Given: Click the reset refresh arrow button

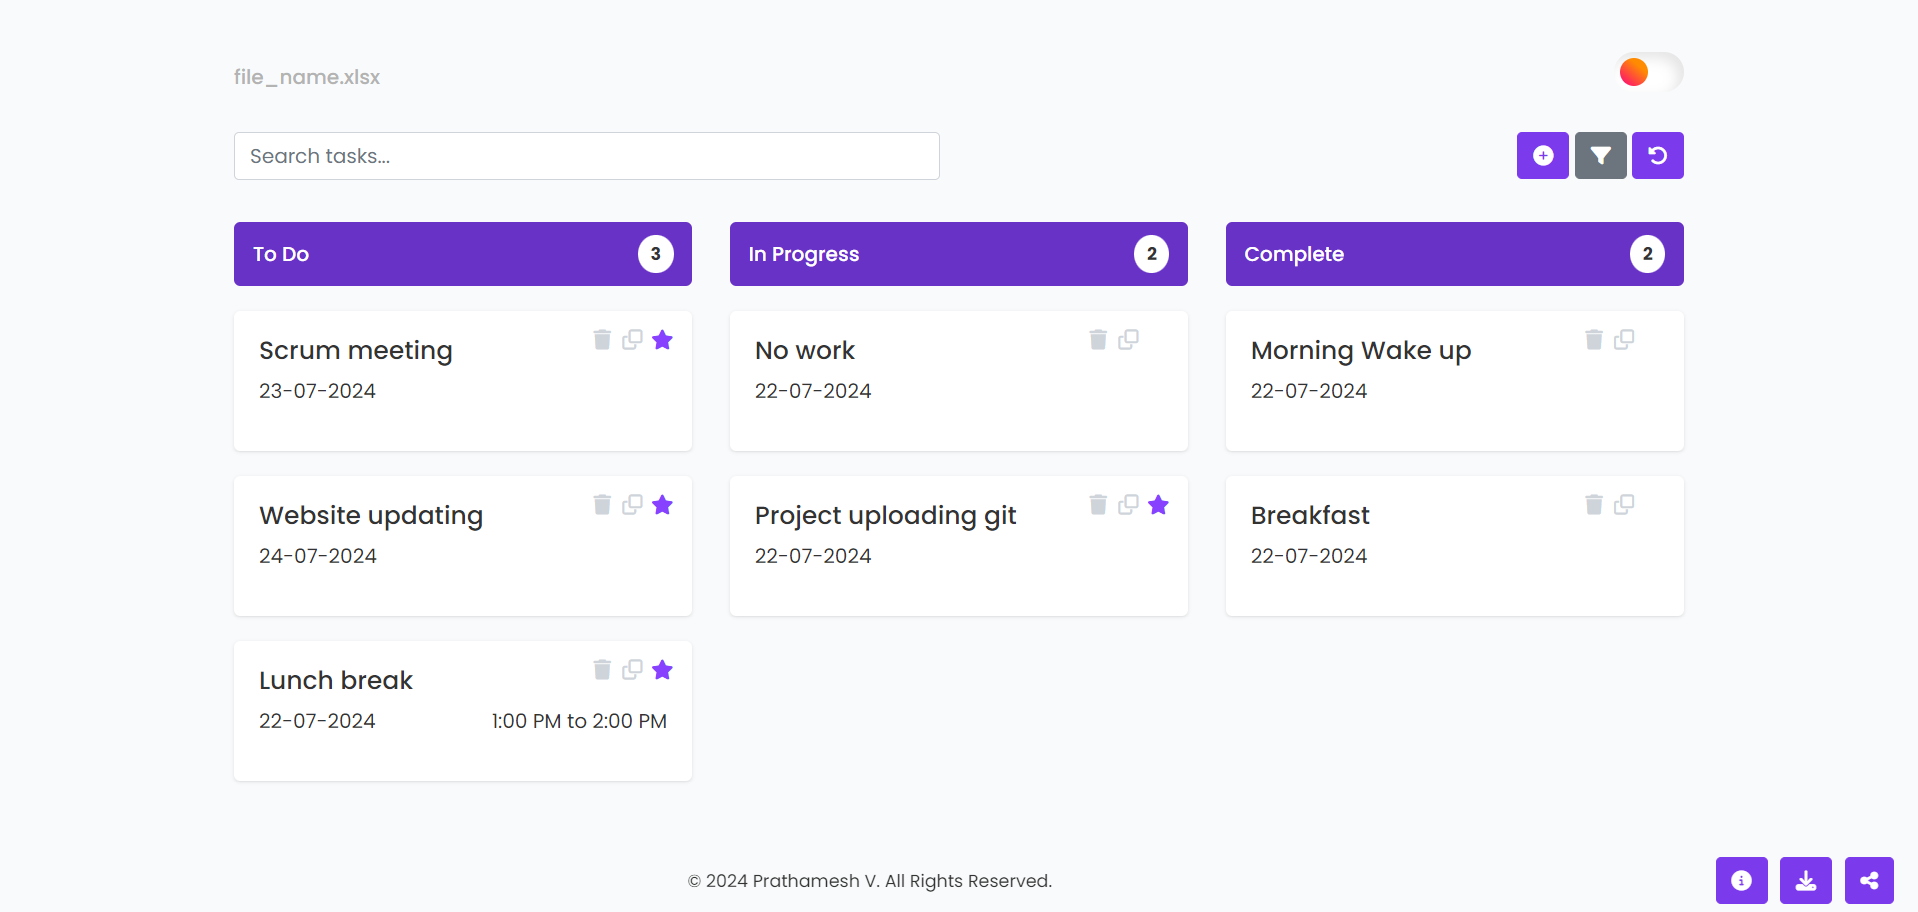Looking at the screenshot, I should point(1657,156).
